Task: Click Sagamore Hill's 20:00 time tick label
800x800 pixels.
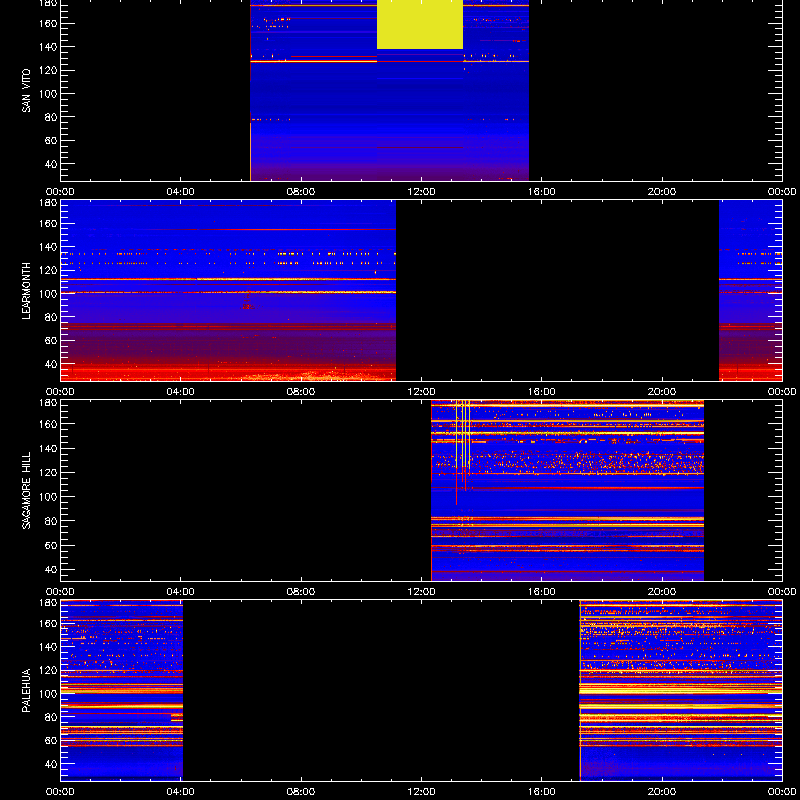Action: (662, 592)
